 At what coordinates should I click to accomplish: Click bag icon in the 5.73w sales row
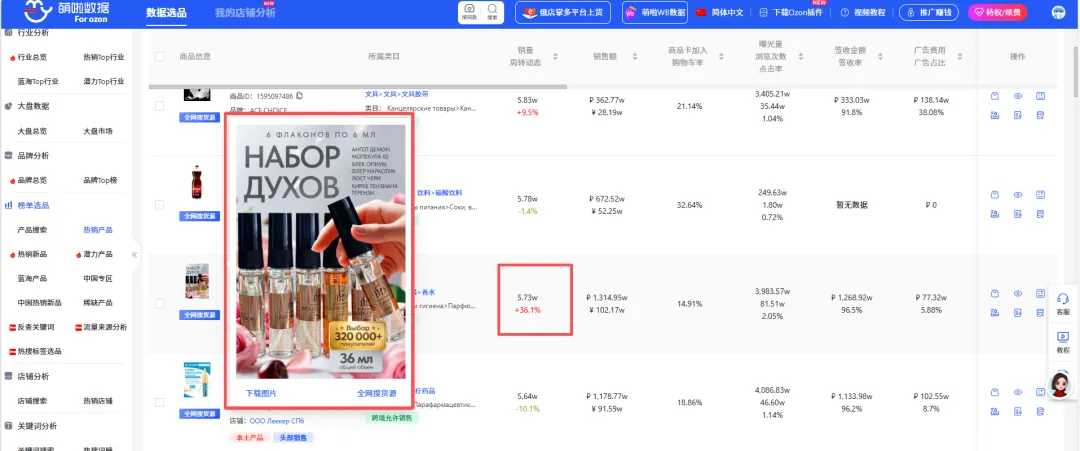pos(995,294)
